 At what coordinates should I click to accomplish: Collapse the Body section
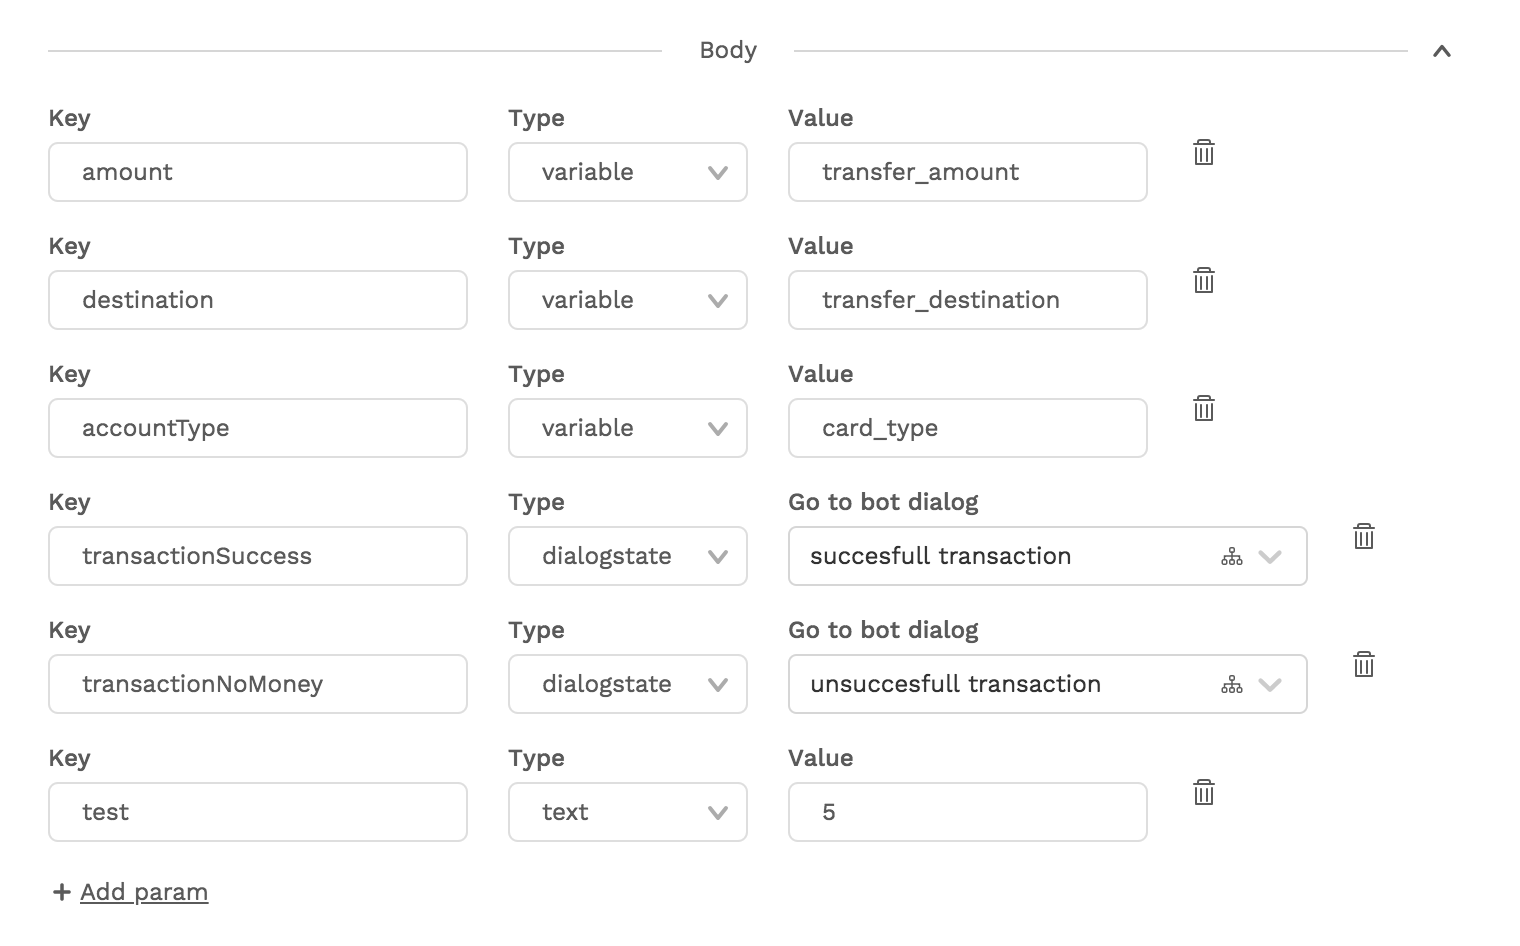(1442, 51)
